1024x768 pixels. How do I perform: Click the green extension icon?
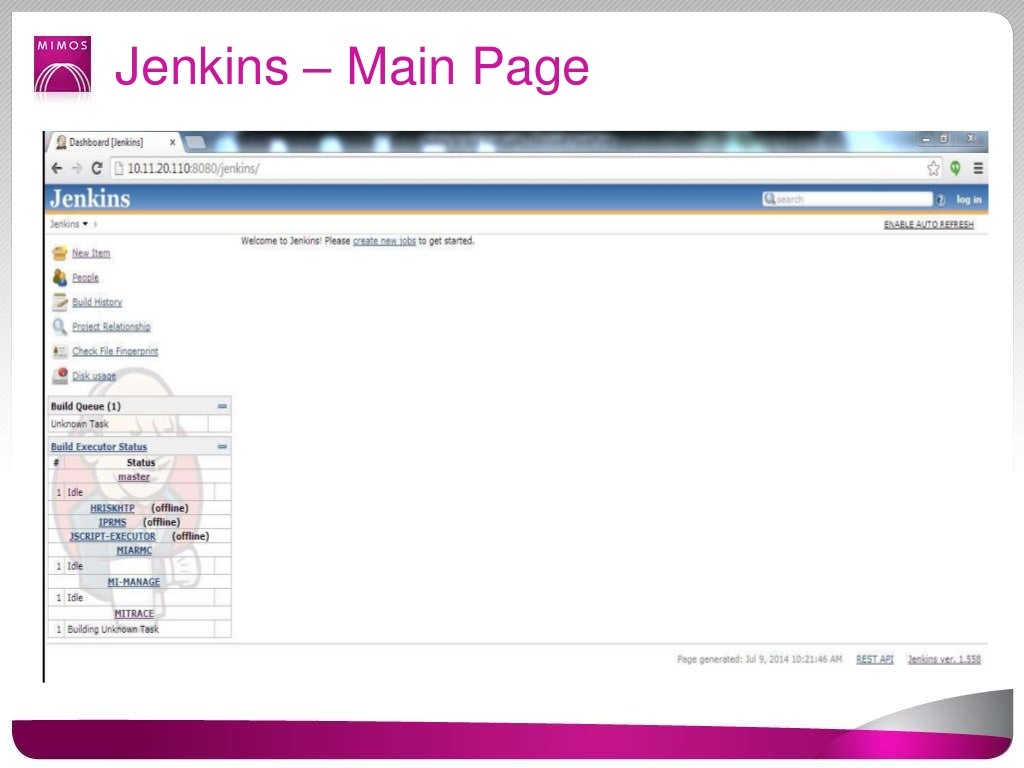(955, 168)
